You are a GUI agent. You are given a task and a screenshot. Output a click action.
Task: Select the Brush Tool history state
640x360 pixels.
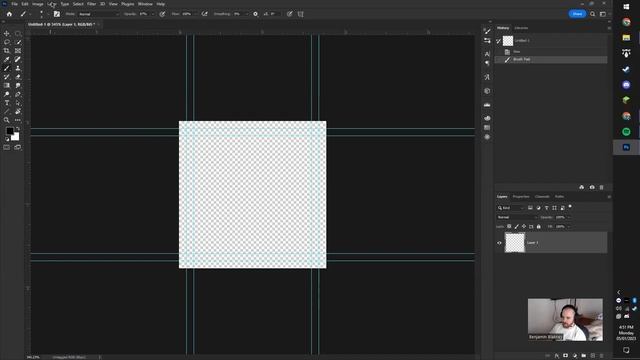tap(551, 60)
